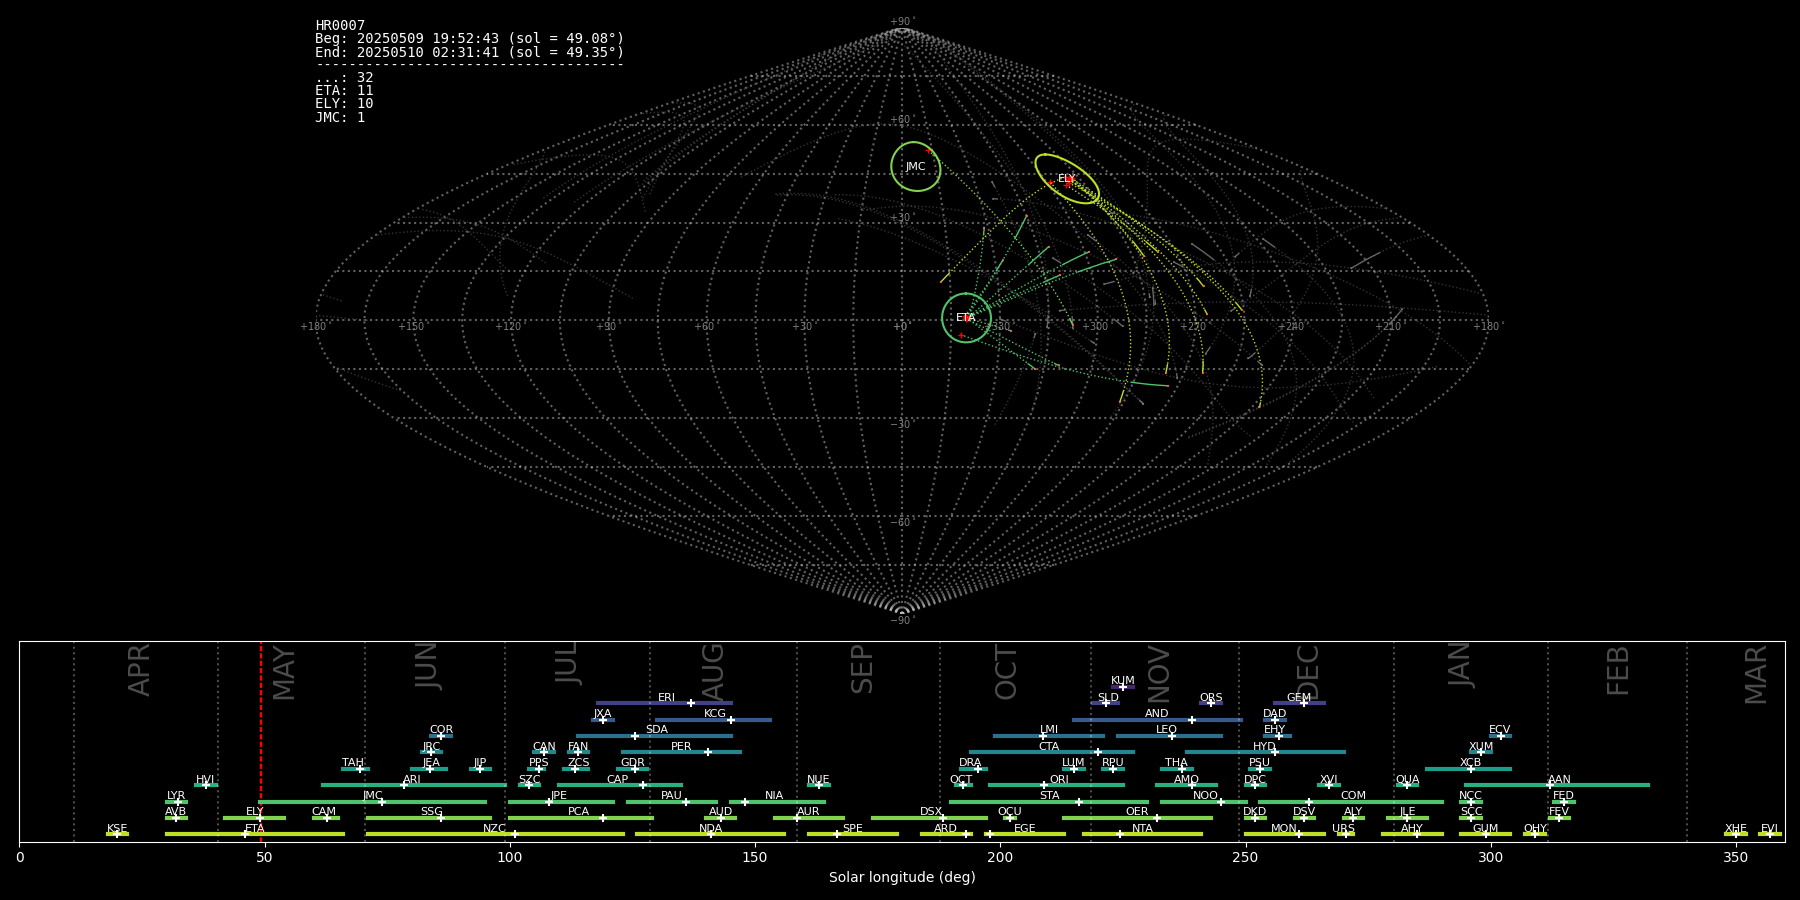The width and height of the screenshot is (1800, 900).
Task: Select the KUM shower label in the timeline
Action: pos(1123,680)
